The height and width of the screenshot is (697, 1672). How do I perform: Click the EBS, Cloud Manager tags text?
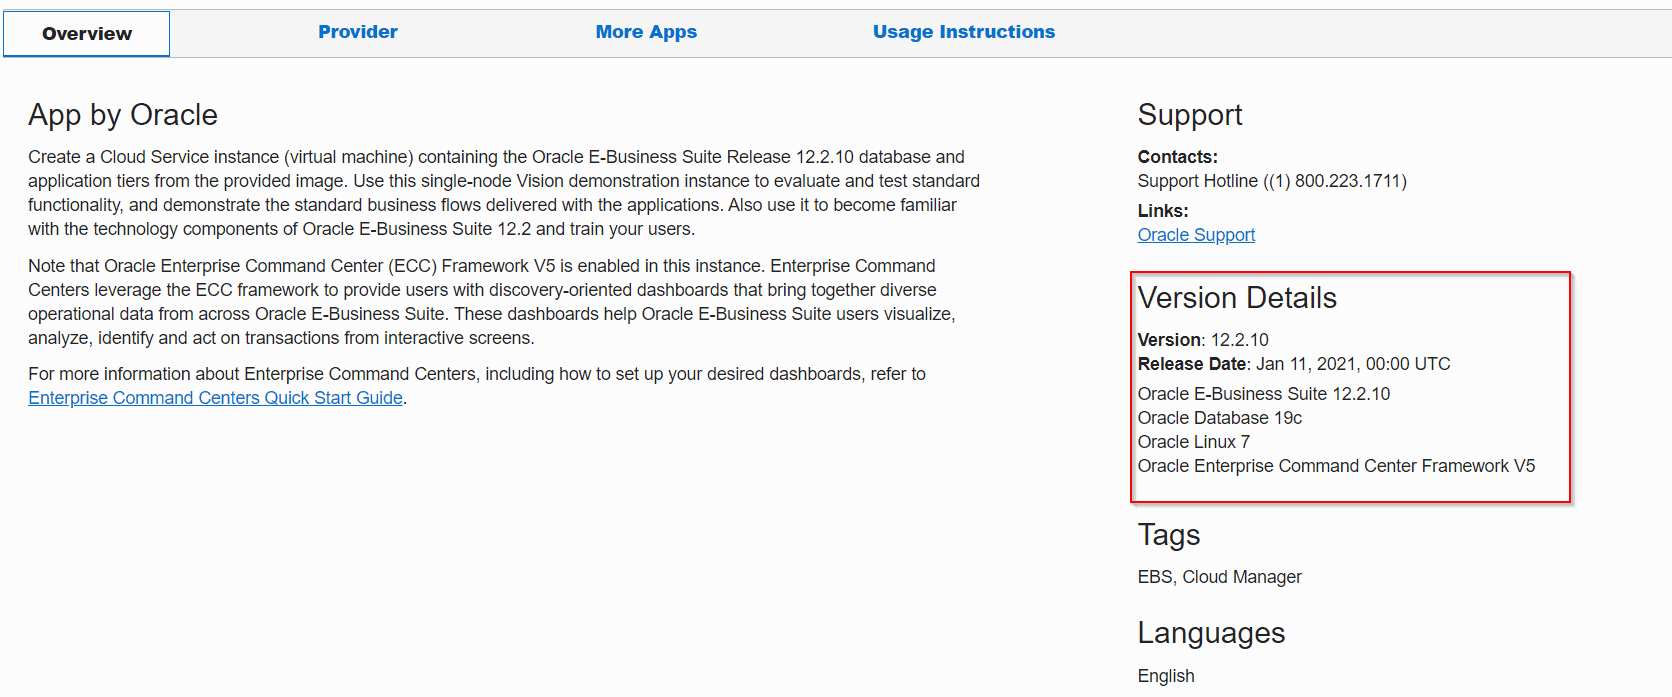coord(1219,577)
